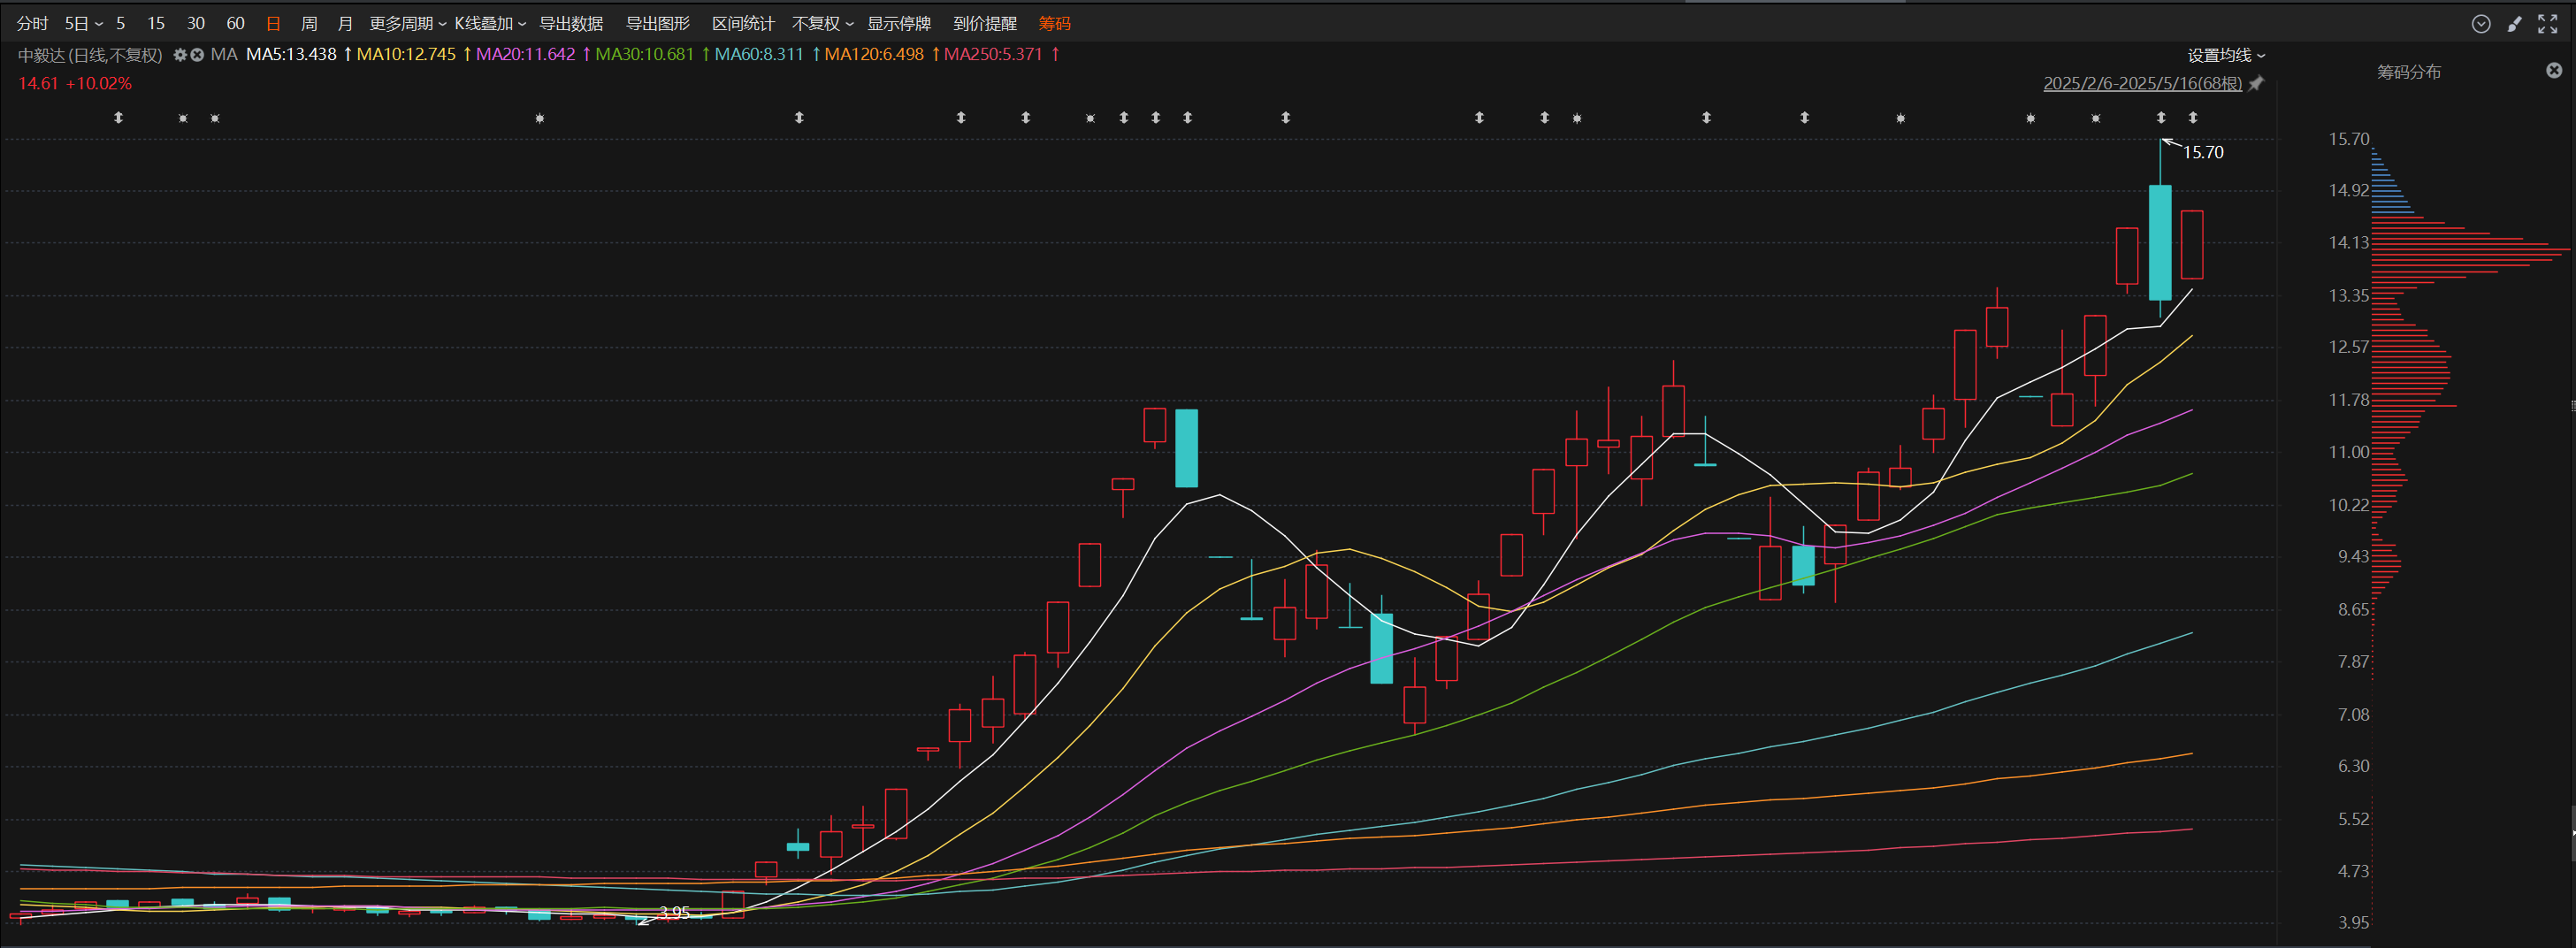
Task: Toggle 显示停牌 suspension display
Action: click(898, 23)
